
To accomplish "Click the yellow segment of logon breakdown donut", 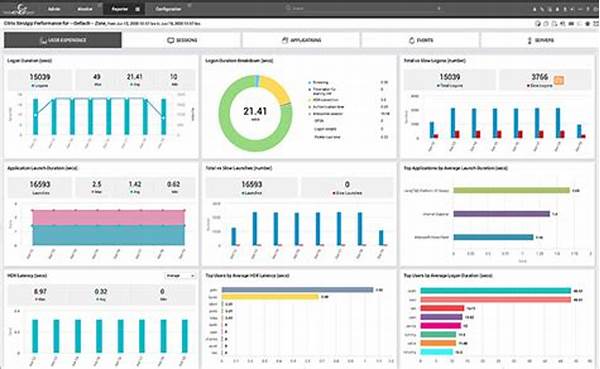I will pos(276,89).
